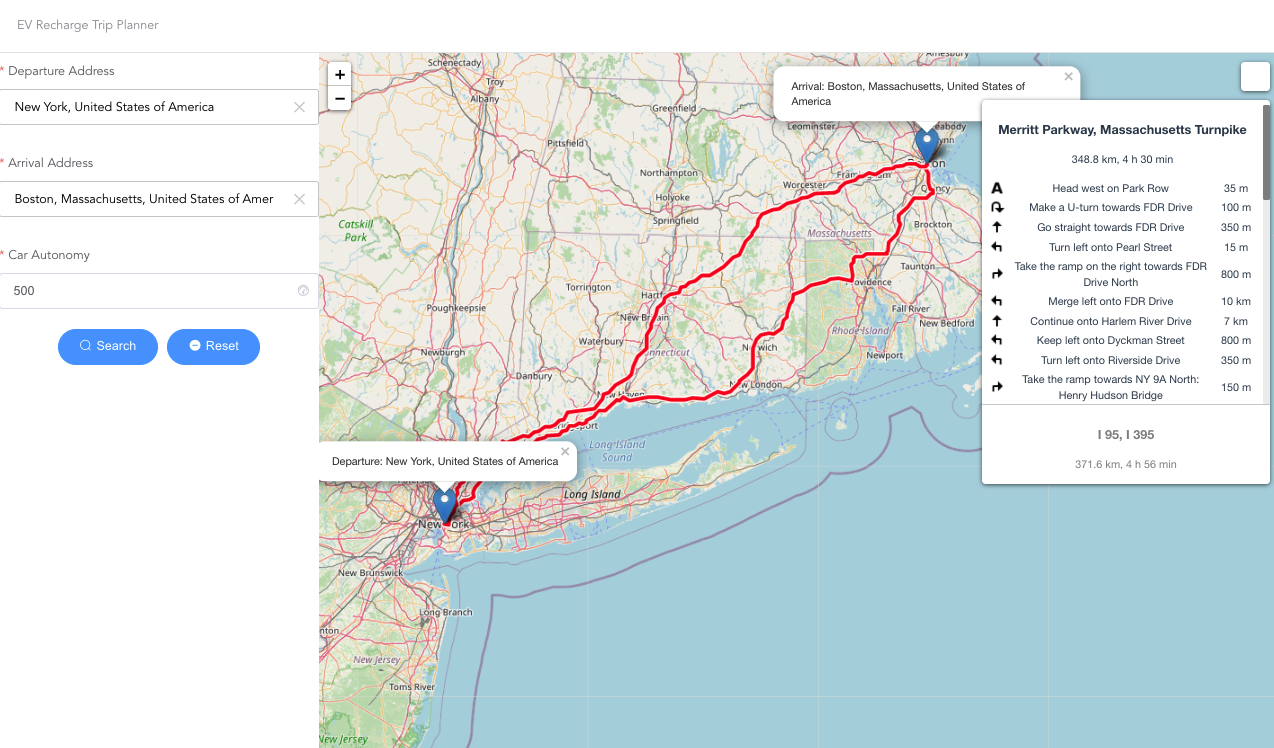1274x748 pixels.
Task: Click the Arrival Address label
Action: click(50, 163)
